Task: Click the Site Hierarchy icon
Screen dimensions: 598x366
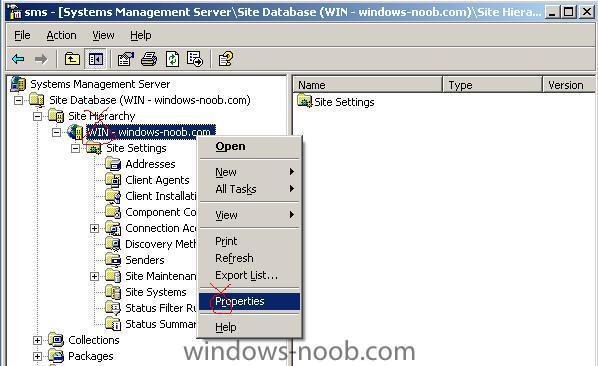Action: [x=56, y=116]
